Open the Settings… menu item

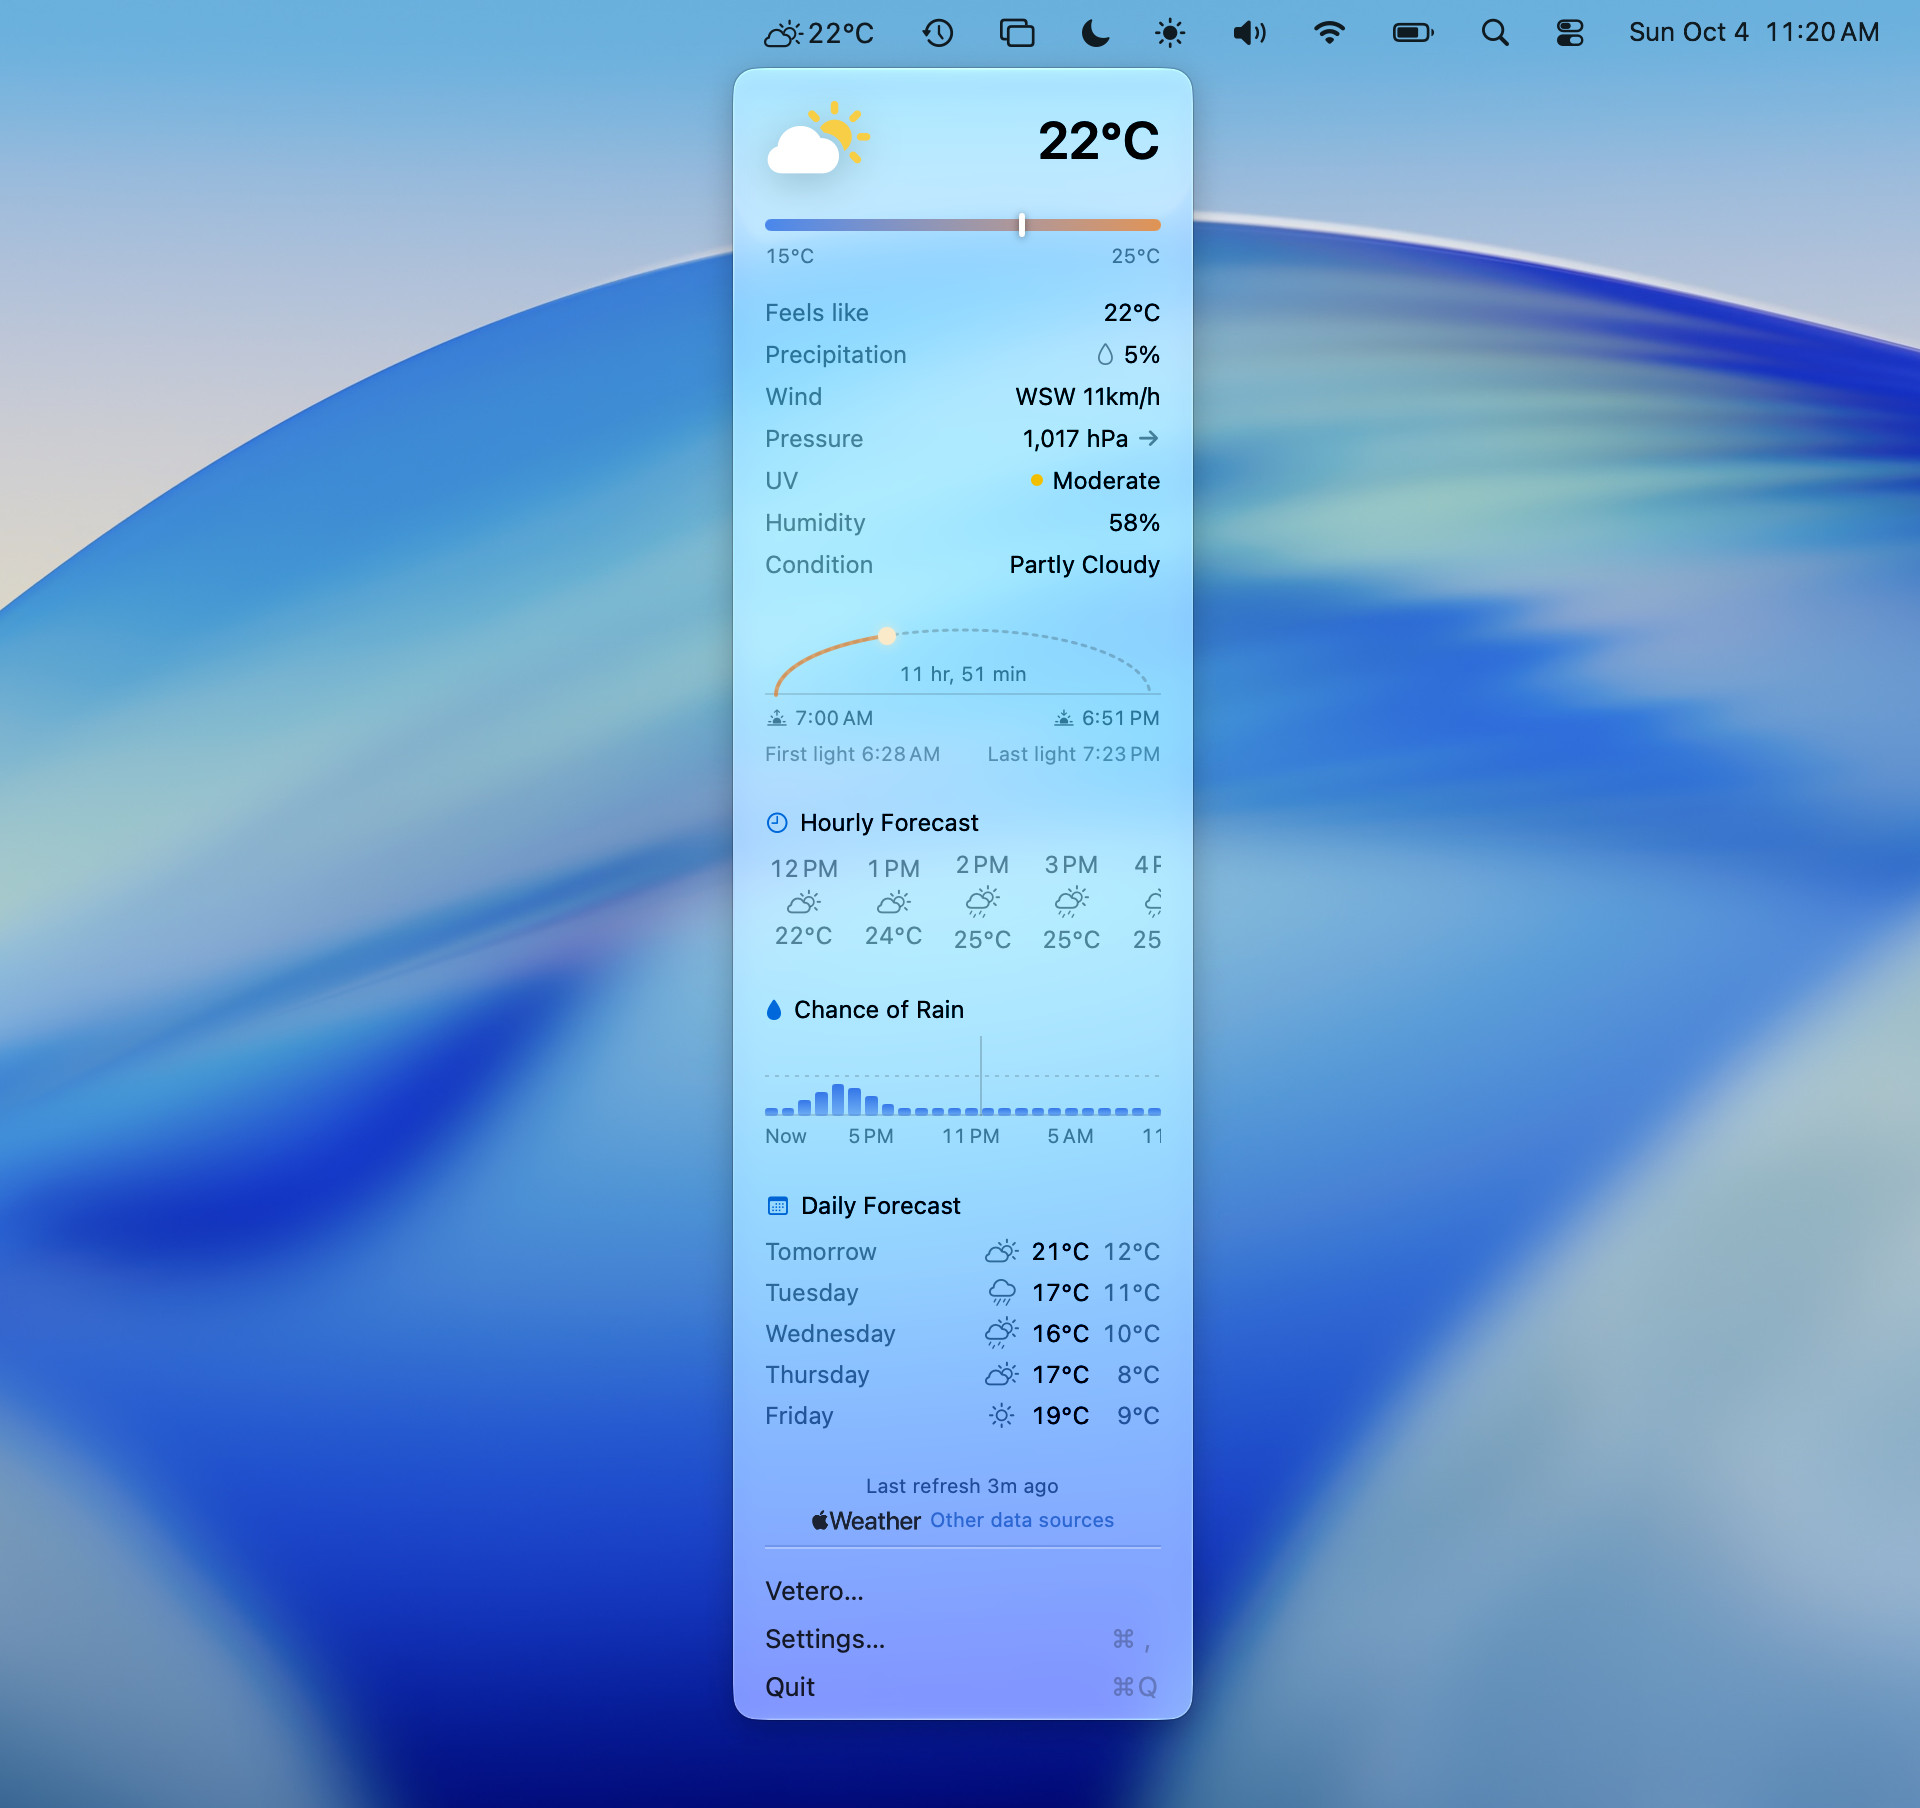[963, 1639]
